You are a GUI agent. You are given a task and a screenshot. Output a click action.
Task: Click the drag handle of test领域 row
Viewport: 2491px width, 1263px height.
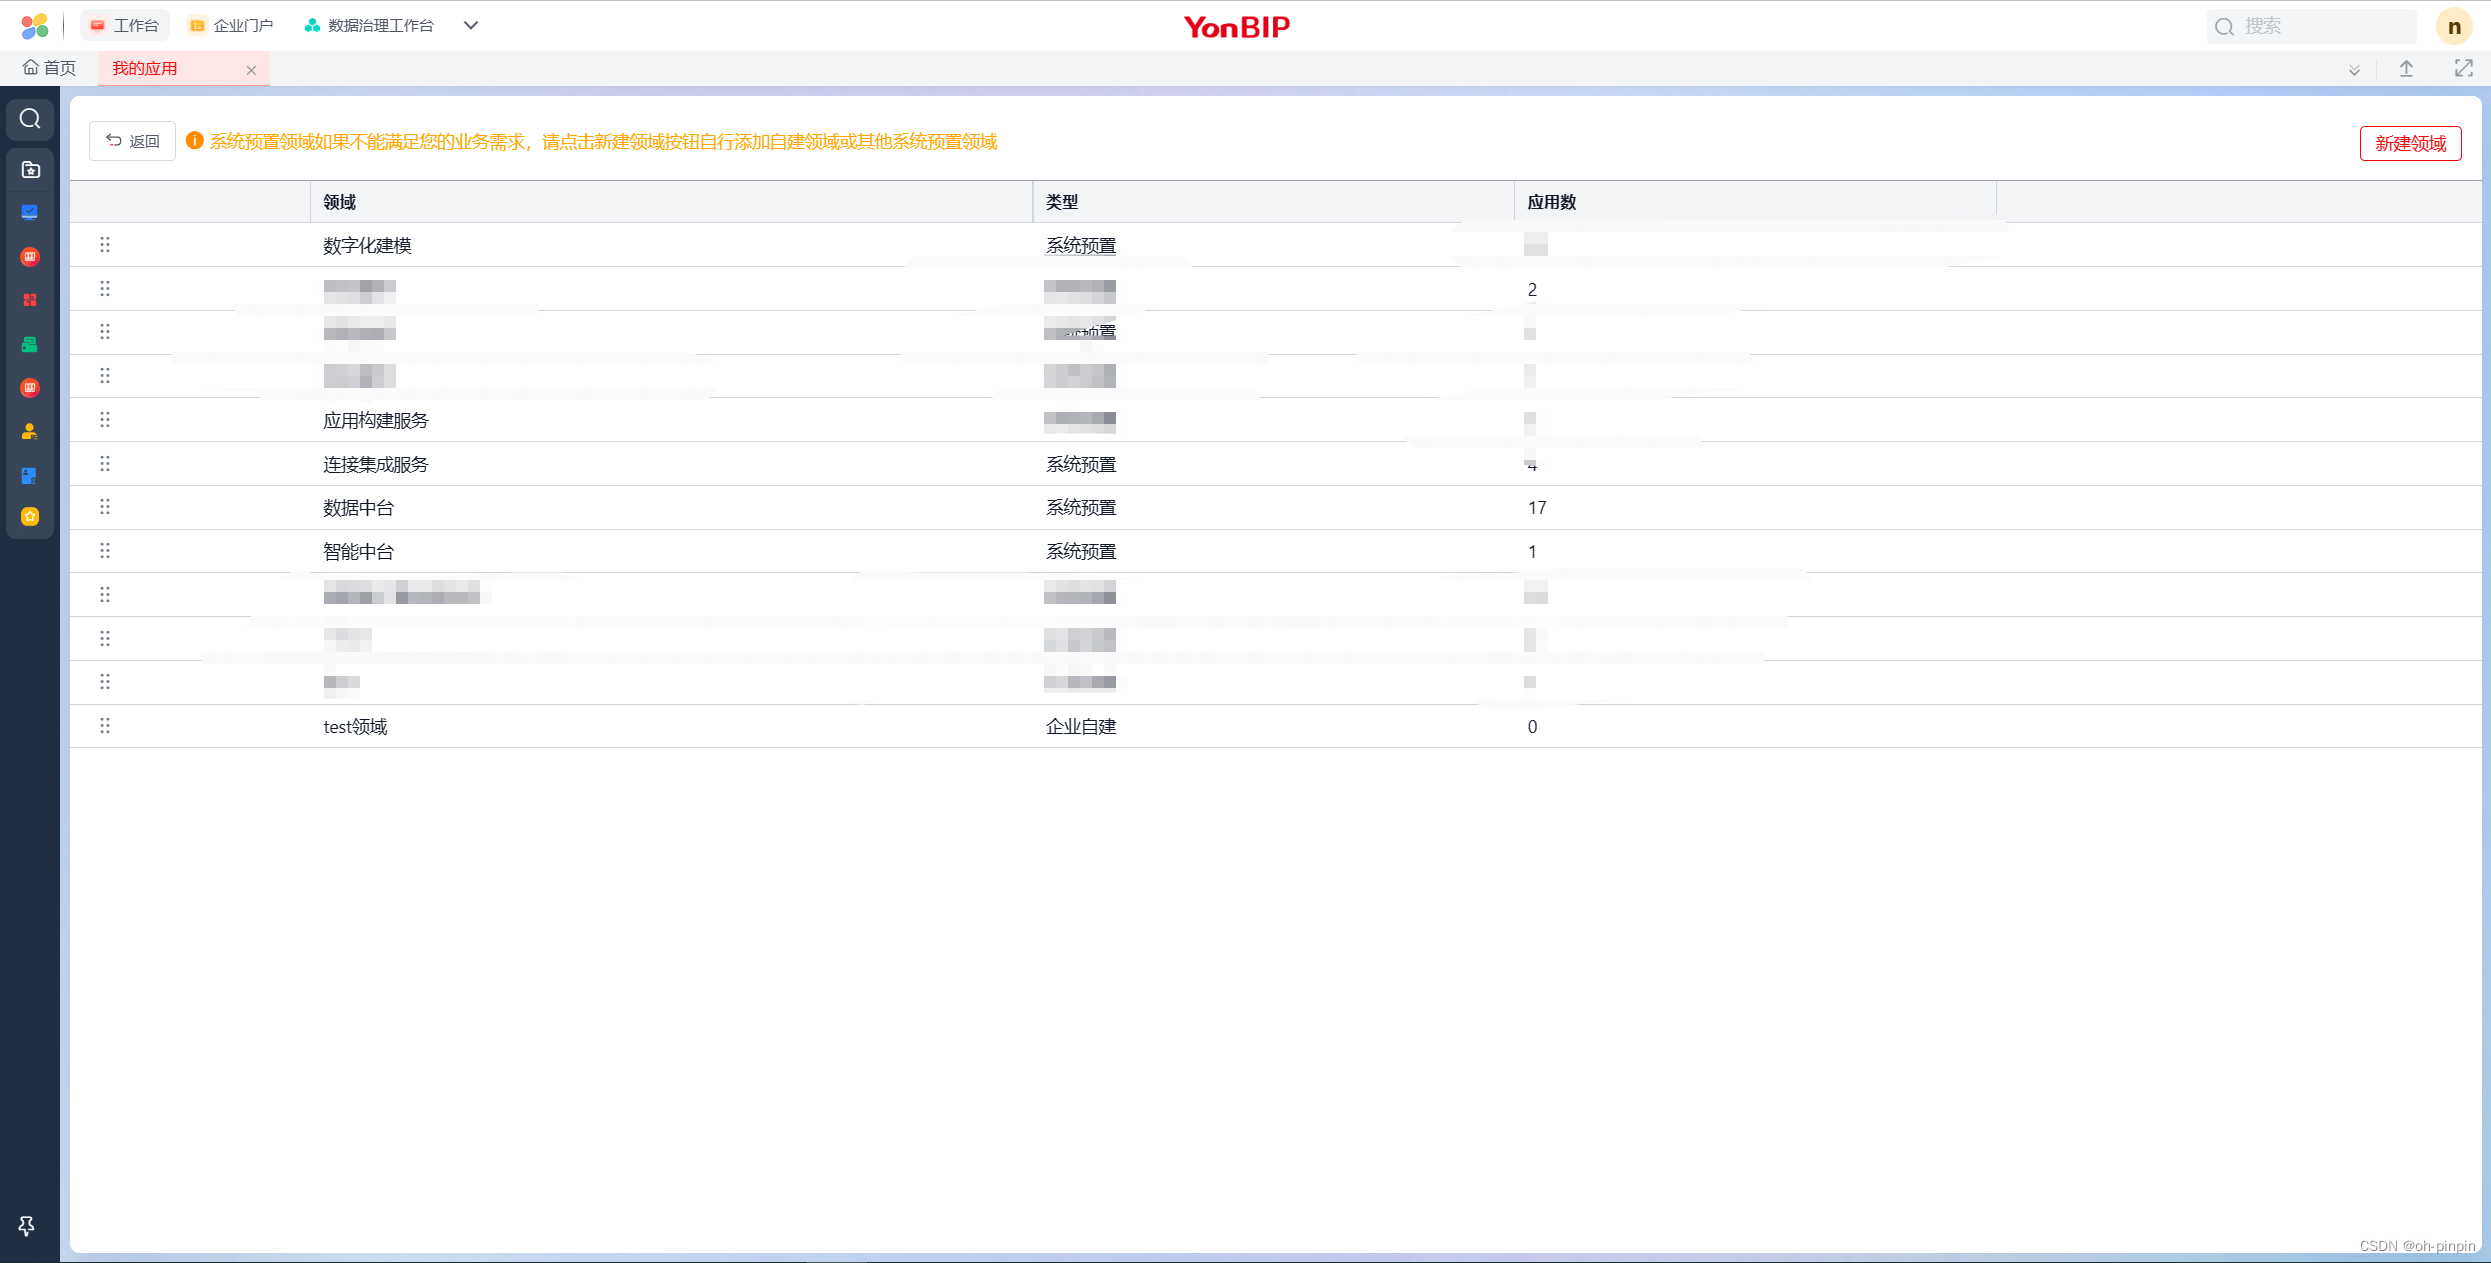[x=105, y=726]
